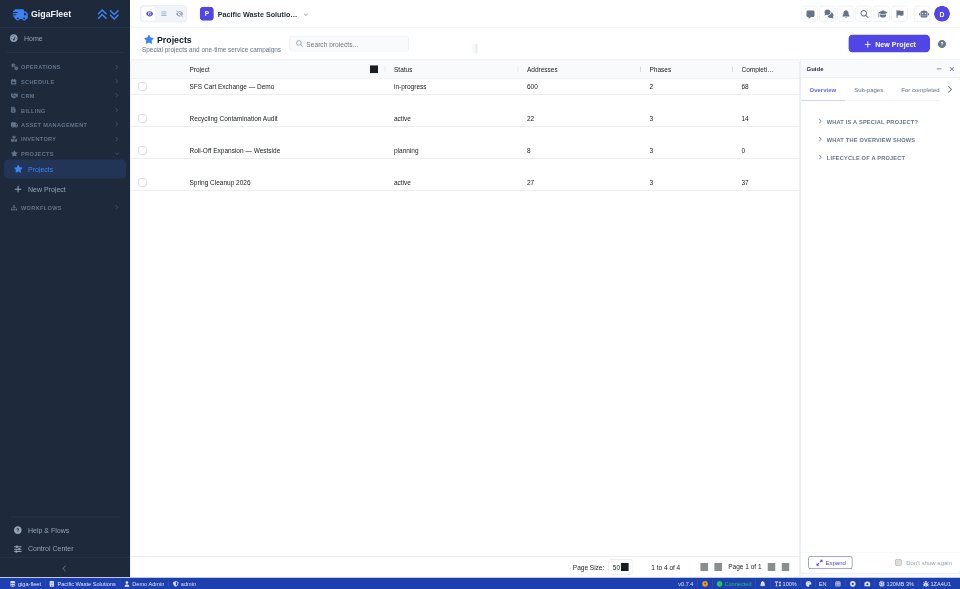
Task: Expand the Workflows sidebar section
Action: click(x=65, y=208)
